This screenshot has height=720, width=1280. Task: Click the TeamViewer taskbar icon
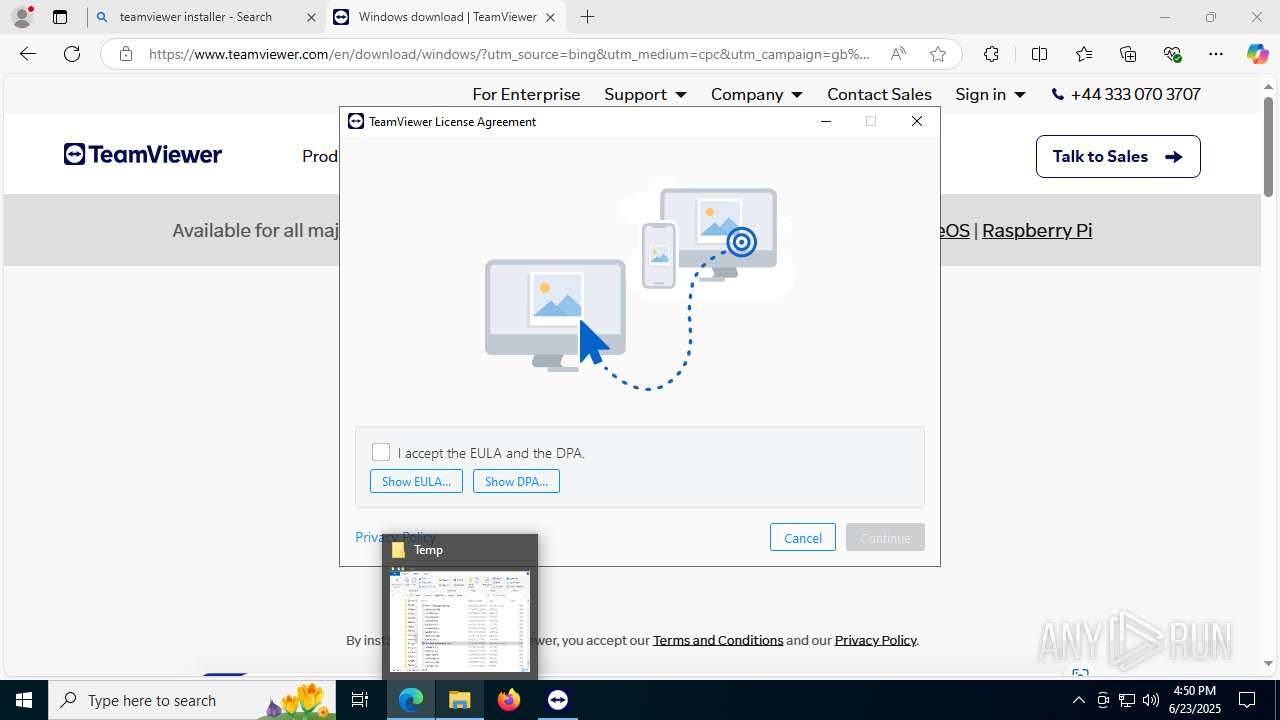point(558,700)
